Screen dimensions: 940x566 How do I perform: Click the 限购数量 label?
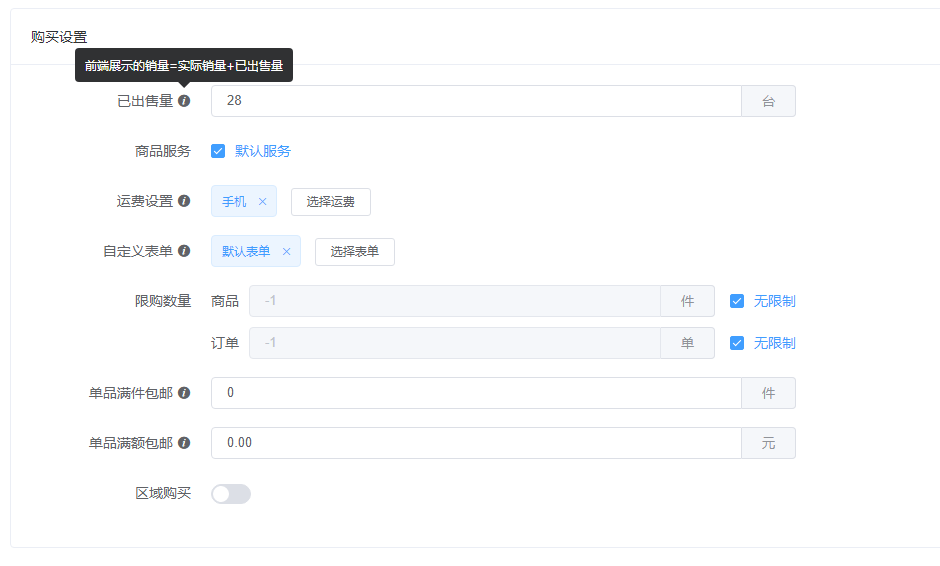coord(162,301)
